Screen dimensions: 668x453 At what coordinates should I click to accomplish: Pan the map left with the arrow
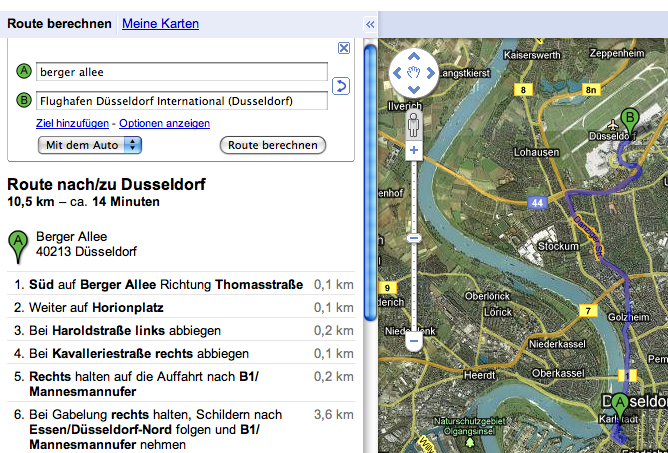coord(397,73)
